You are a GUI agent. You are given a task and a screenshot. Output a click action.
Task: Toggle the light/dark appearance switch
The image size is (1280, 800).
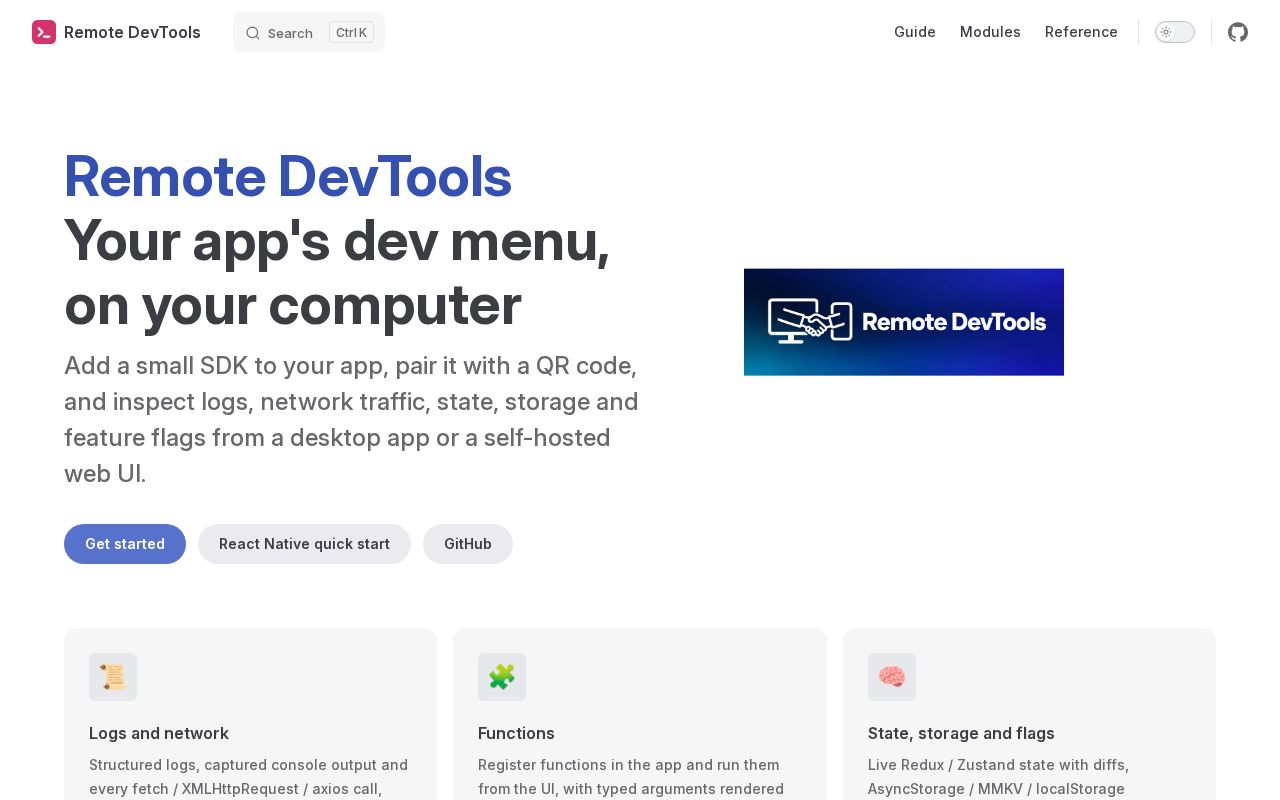(1175, 32)
